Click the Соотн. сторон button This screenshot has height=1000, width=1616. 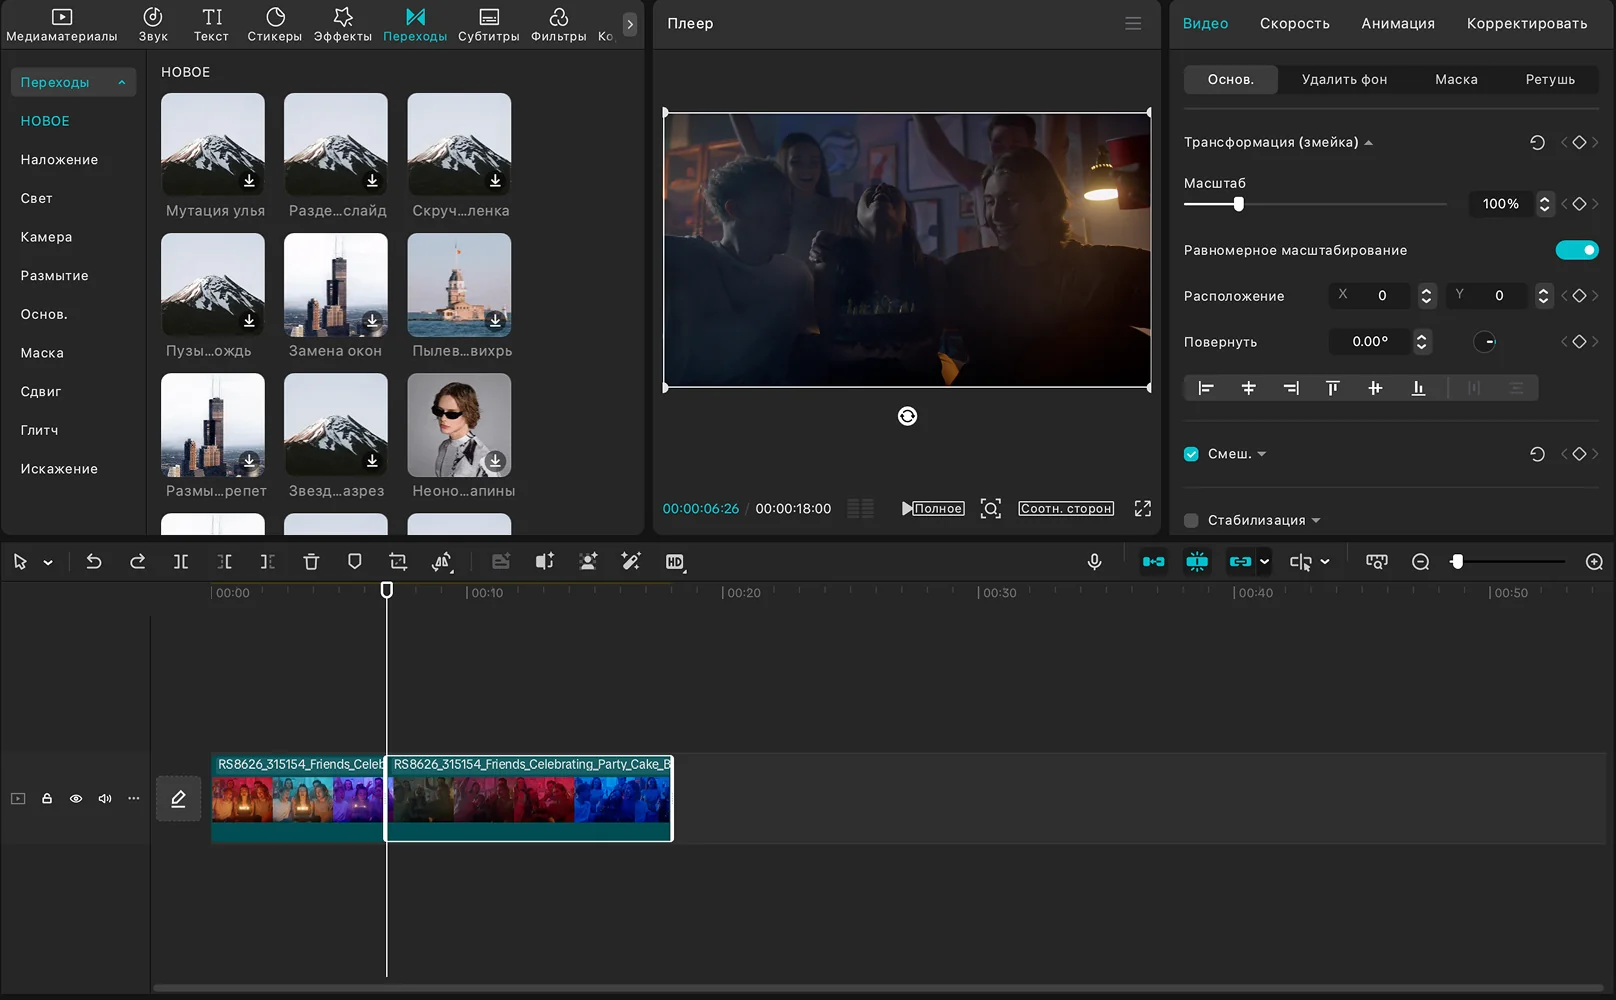point(1066,509)
